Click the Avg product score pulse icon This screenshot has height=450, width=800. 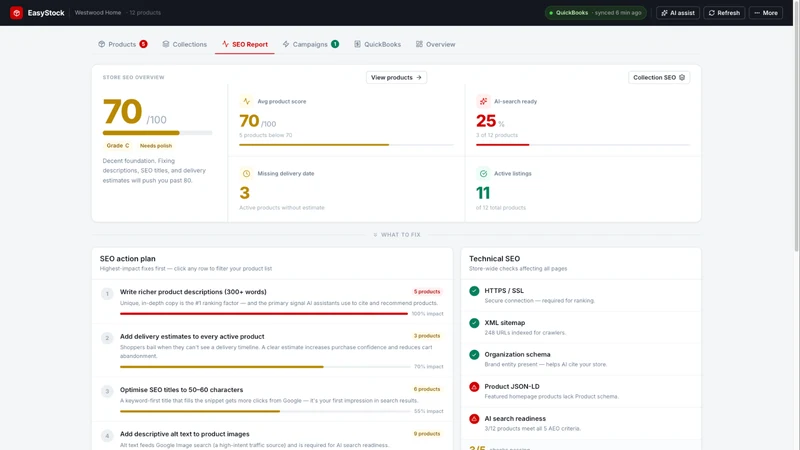point(246,101)
